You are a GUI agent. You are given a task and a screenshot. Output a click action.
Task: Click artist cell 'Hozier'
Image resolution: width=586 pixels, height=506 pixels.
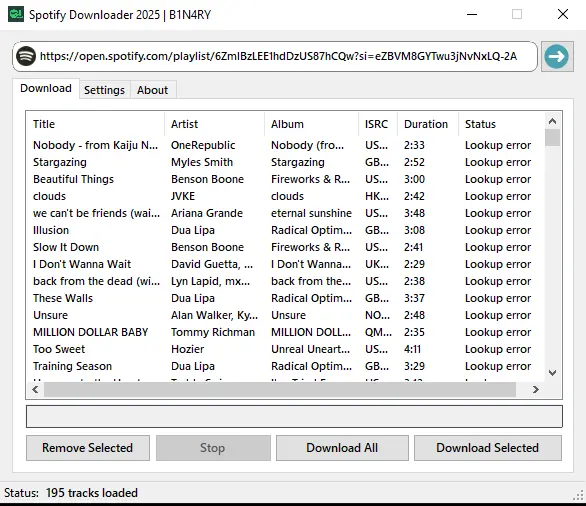(188, 349)
